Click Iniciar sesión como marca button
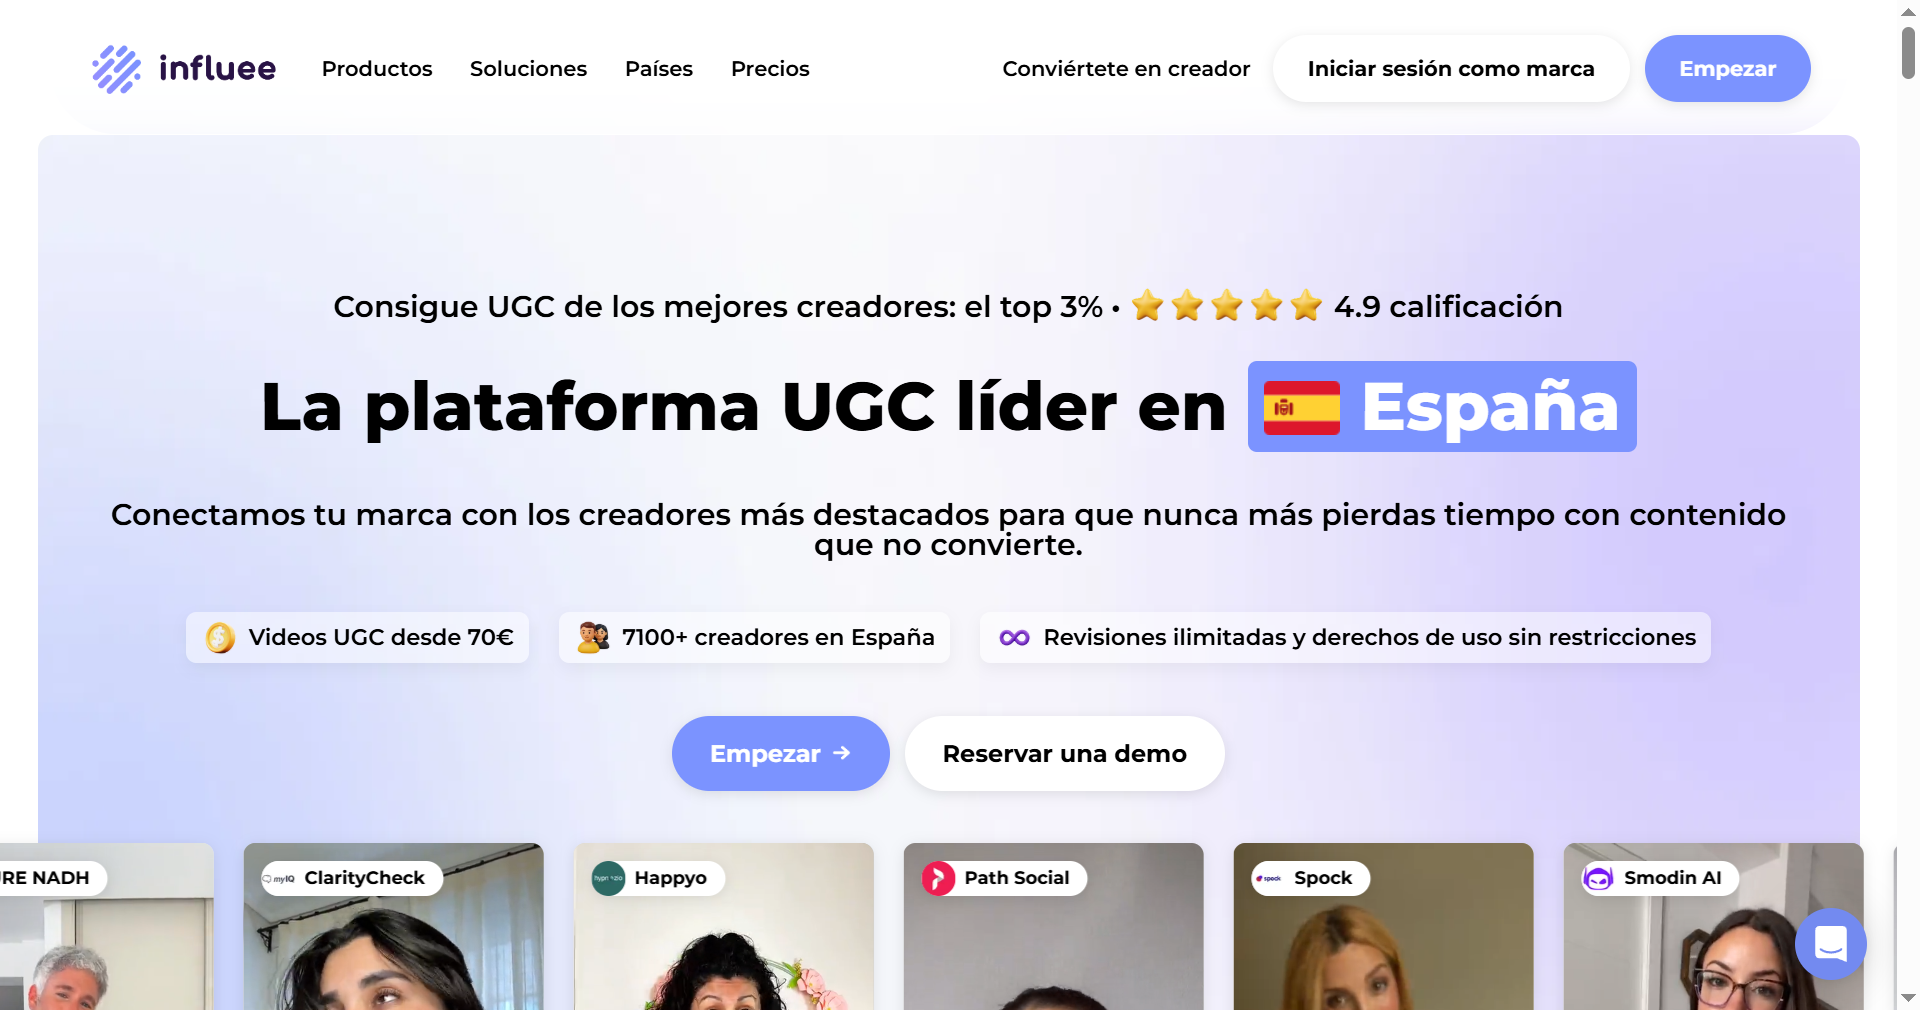Image resolution: width=1920 pixels, height=1010 pixels. coord(1451,69)
